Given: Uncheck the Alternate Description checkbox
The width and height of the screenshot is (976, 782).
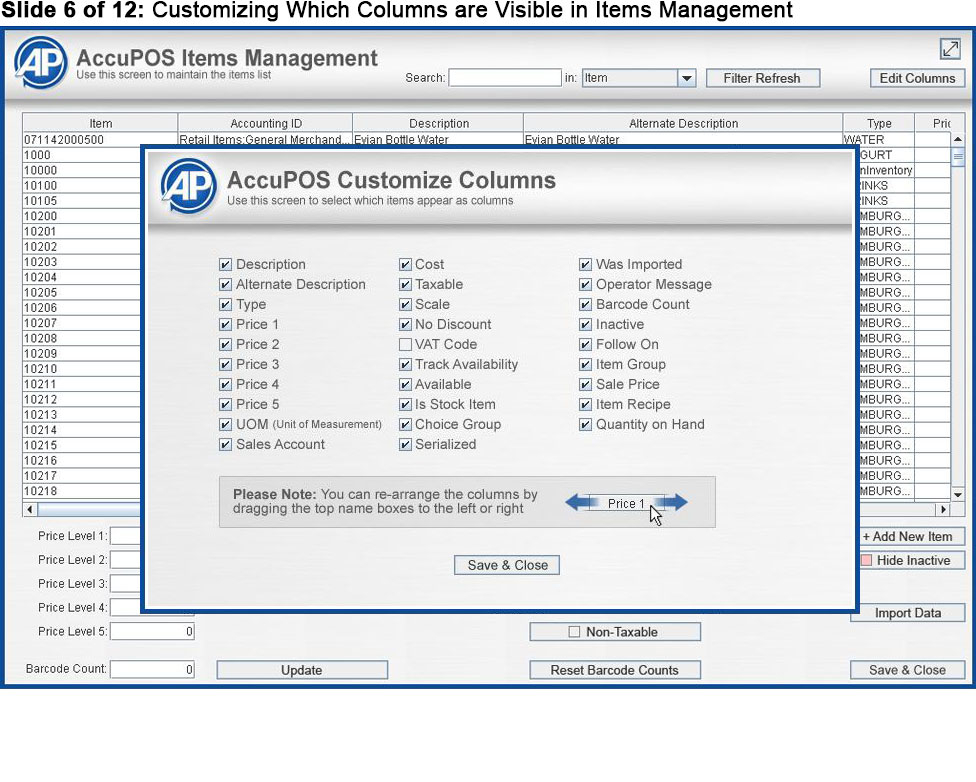Looking at the screenshot, I should pyautogui.click(x=225, y=285).
